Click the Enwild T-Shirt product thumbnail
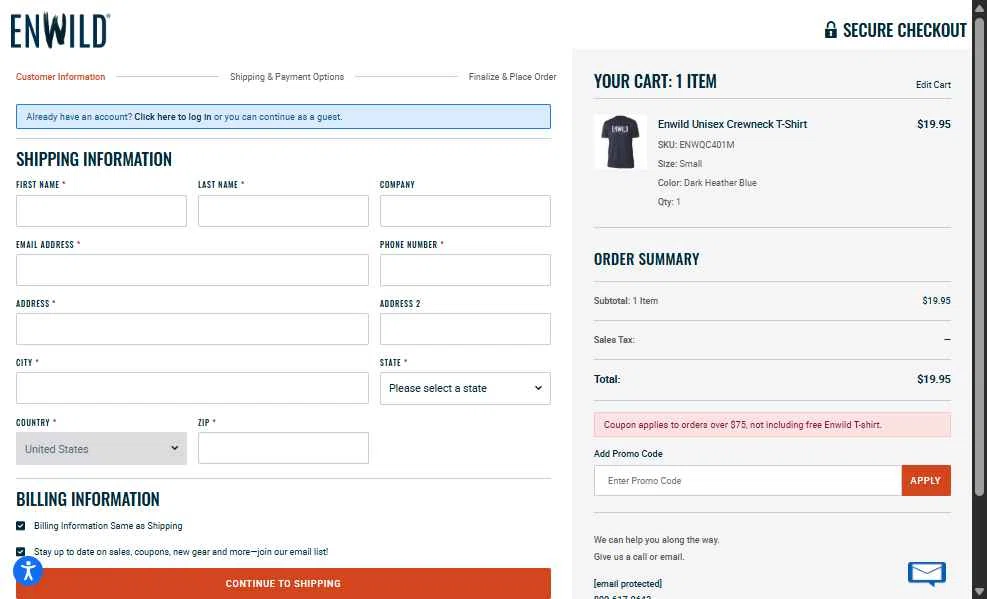 pyautogui.click(x=620, y=142)
